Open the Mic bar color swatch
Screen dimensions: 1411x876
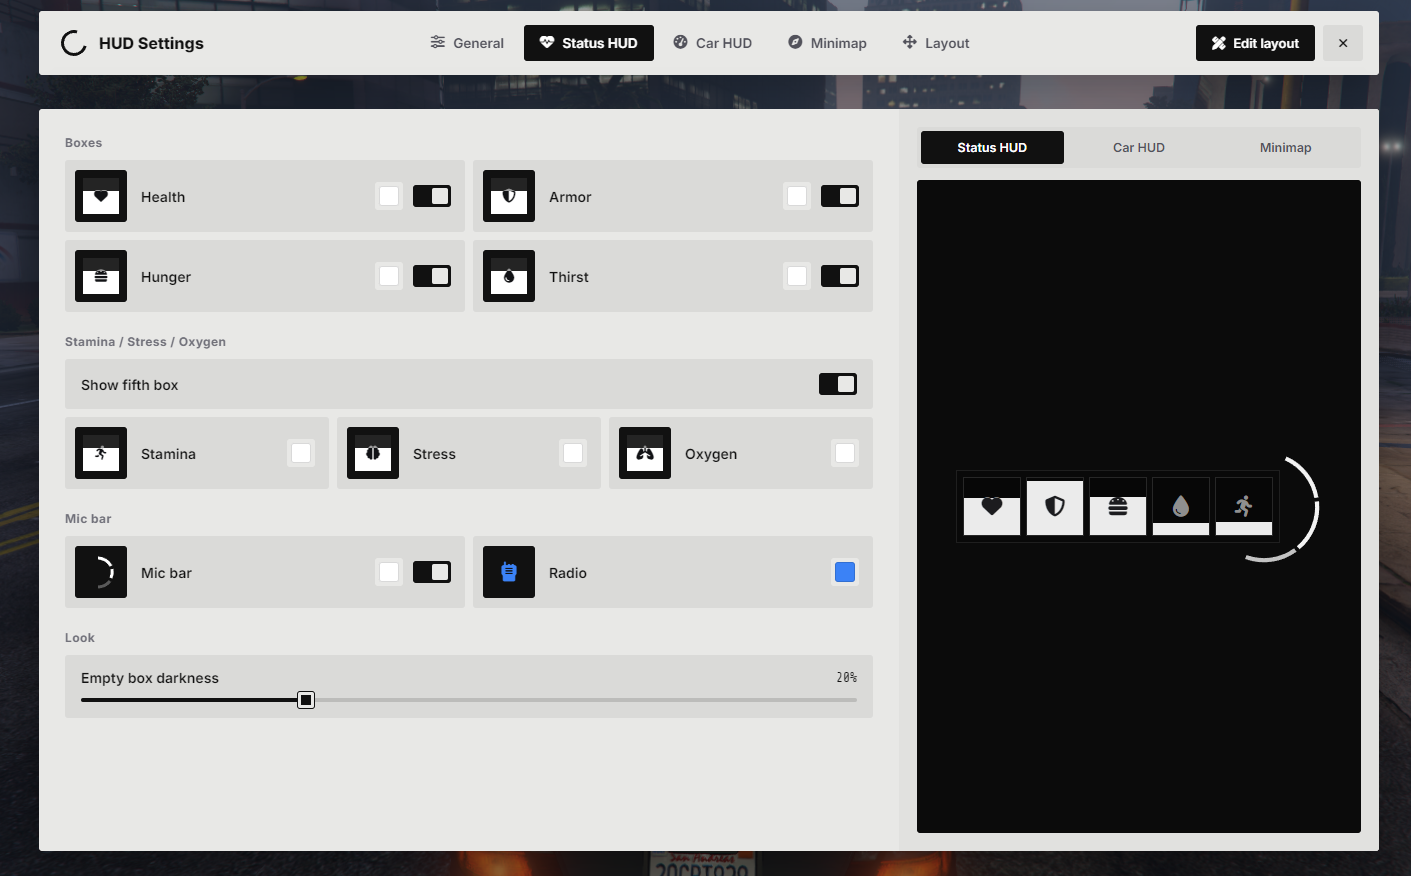pyautogui.click(x=389, y=572)
